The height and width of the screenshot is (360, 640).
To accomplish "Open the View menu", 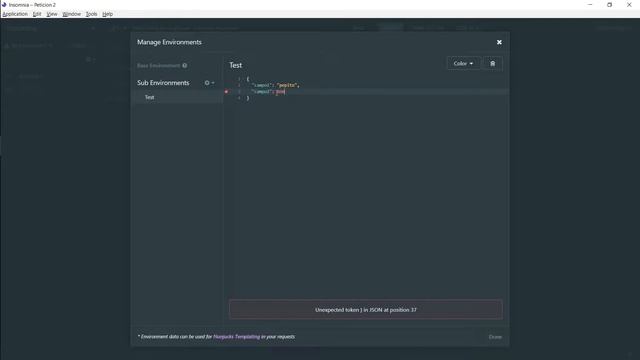I will (x=52, y=14).
